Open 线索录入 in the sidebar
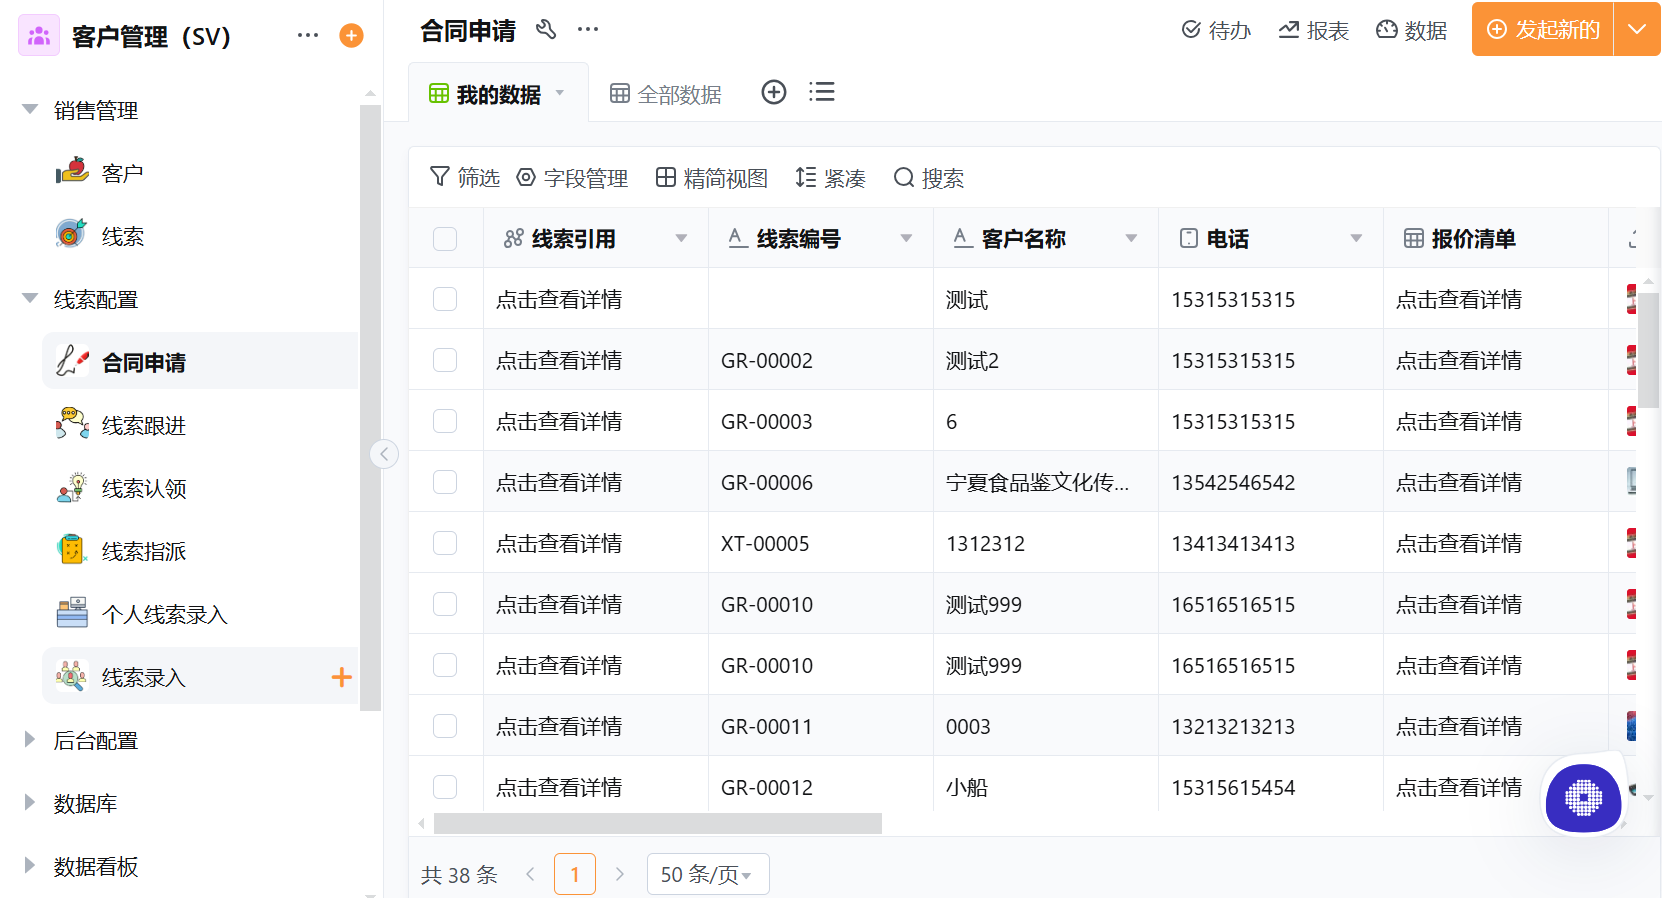 coord(200,677)
